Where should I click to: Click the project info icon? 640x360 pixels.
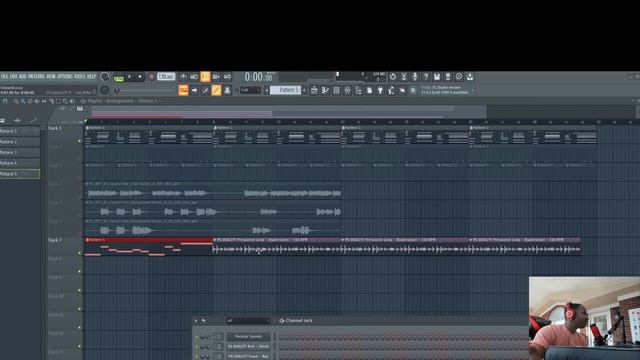459,77
